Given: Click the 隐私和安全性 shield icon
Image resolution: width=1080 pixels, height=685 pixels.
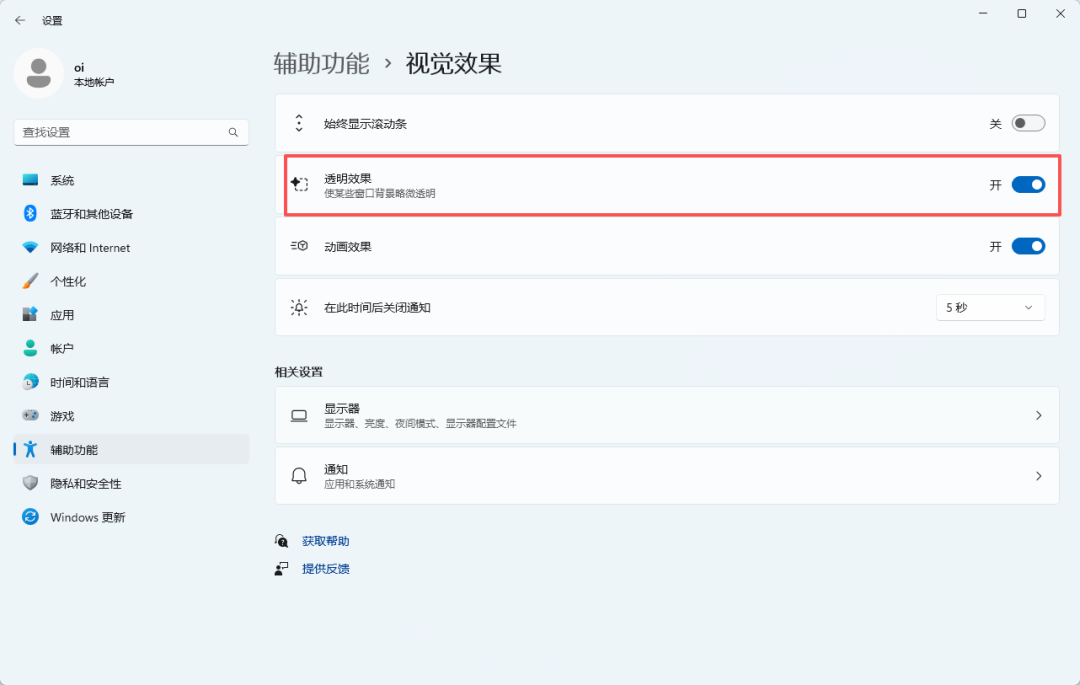Looking at the screenshot, I should pos(30,483).
